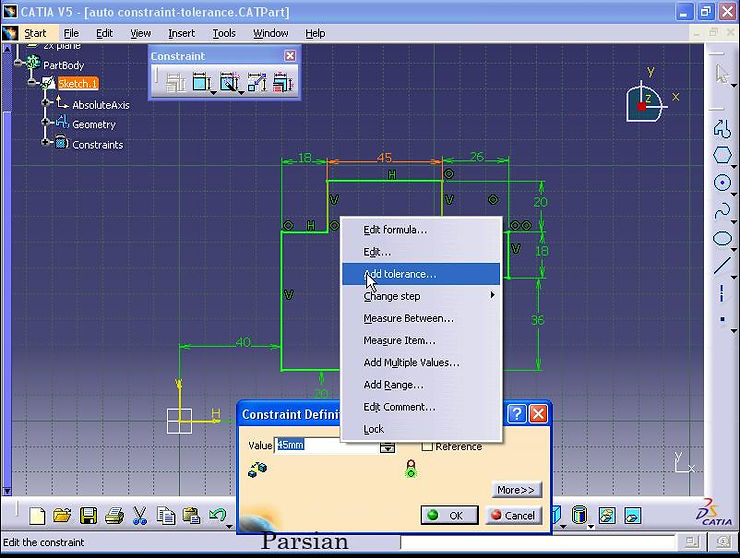Click the Hide/Show icon
The image size is (740, 558).
tap(607, 515)
